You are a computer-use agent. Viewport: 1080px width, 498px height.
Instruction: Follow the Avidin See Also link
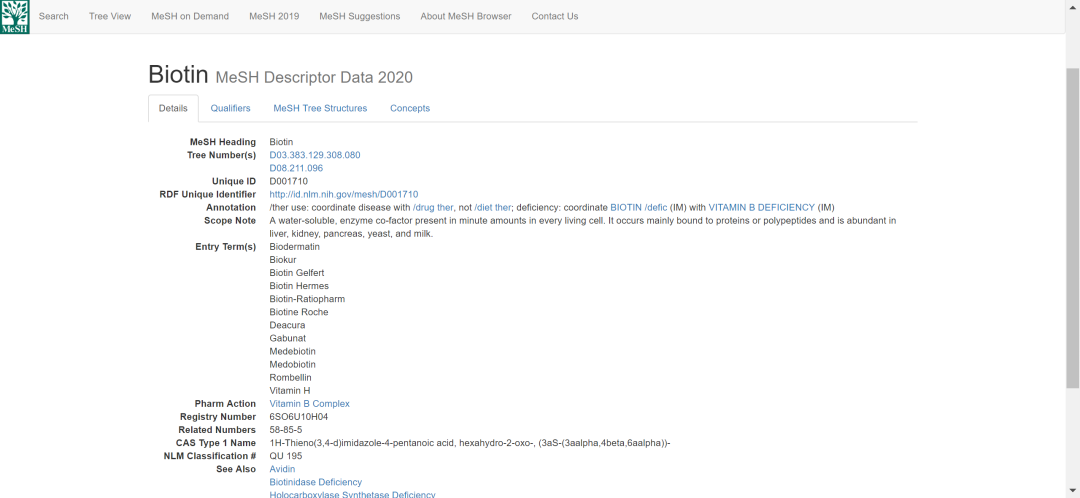coord(282,469)
